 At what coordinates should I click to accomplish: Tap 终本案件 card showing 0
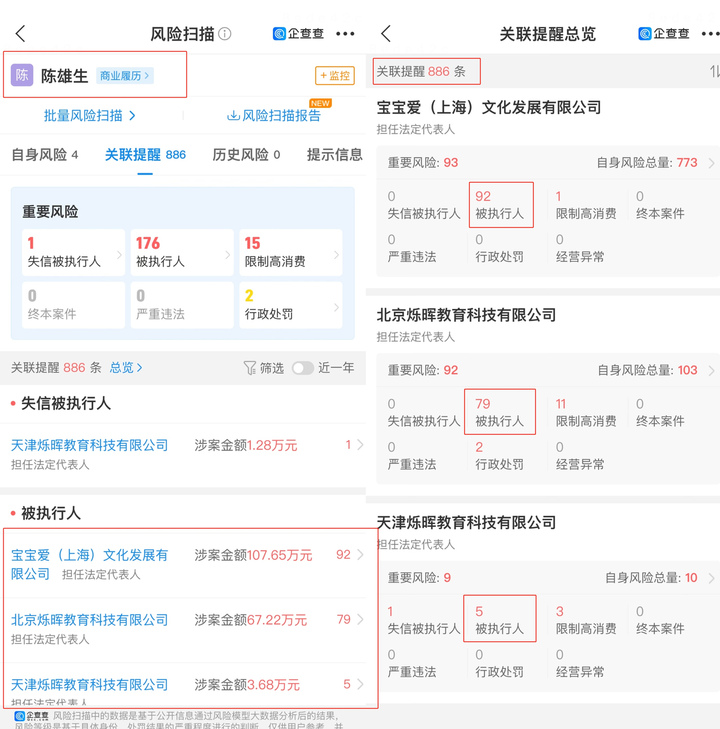[73, 305]
